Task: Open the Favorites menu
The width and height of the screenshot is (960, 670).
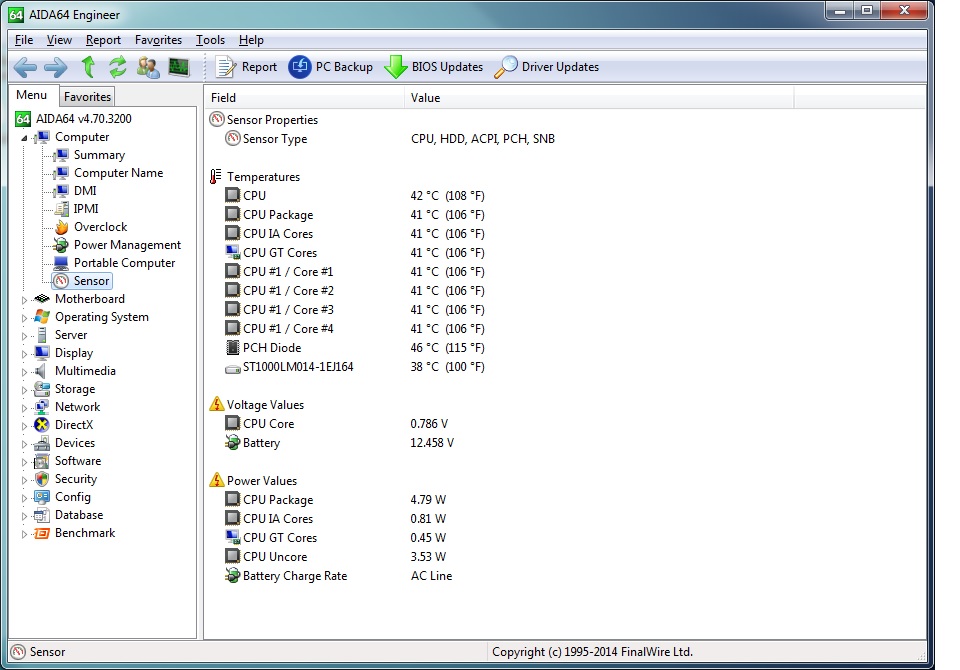Action: click(158, 40)
